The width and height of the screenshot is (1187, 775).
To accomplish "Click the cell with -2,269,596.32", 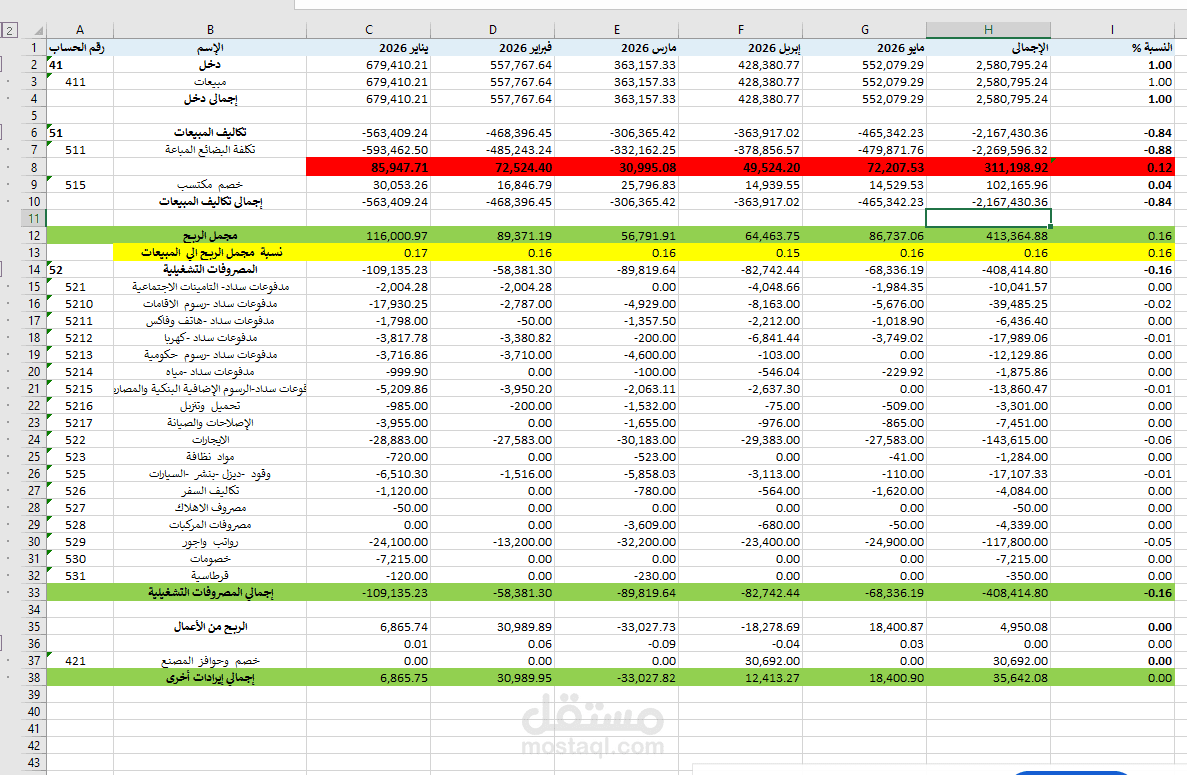I will pos(989,150).
